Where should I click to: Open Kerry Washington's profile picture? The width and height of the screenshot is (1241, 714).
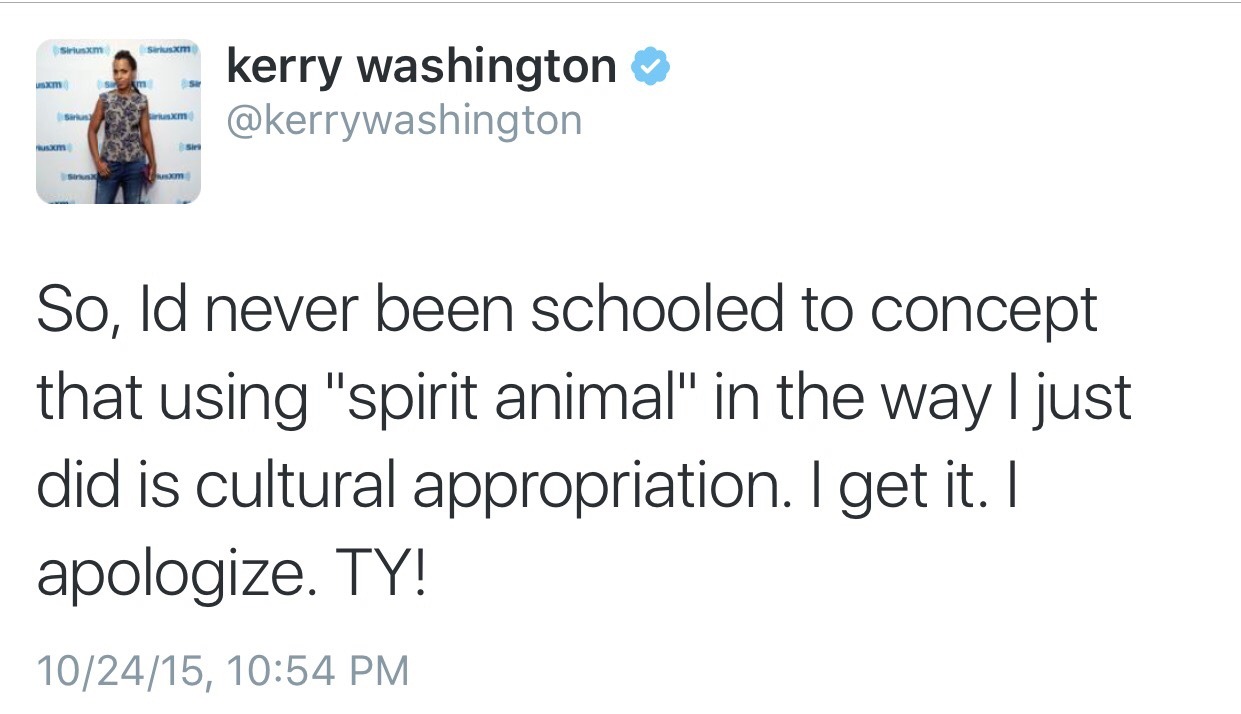click(x=118, y=122)
